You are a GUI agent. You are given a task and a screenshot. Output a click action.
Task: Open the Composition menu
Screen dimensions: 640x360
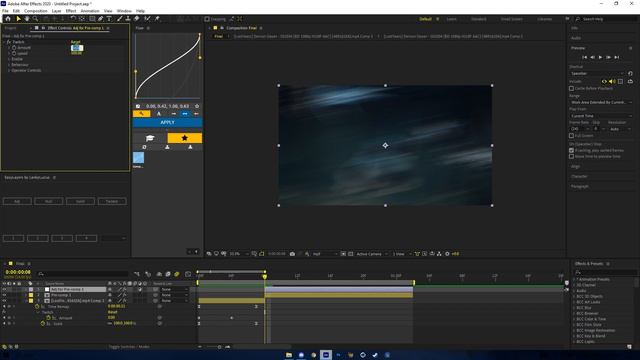(36, 11)
